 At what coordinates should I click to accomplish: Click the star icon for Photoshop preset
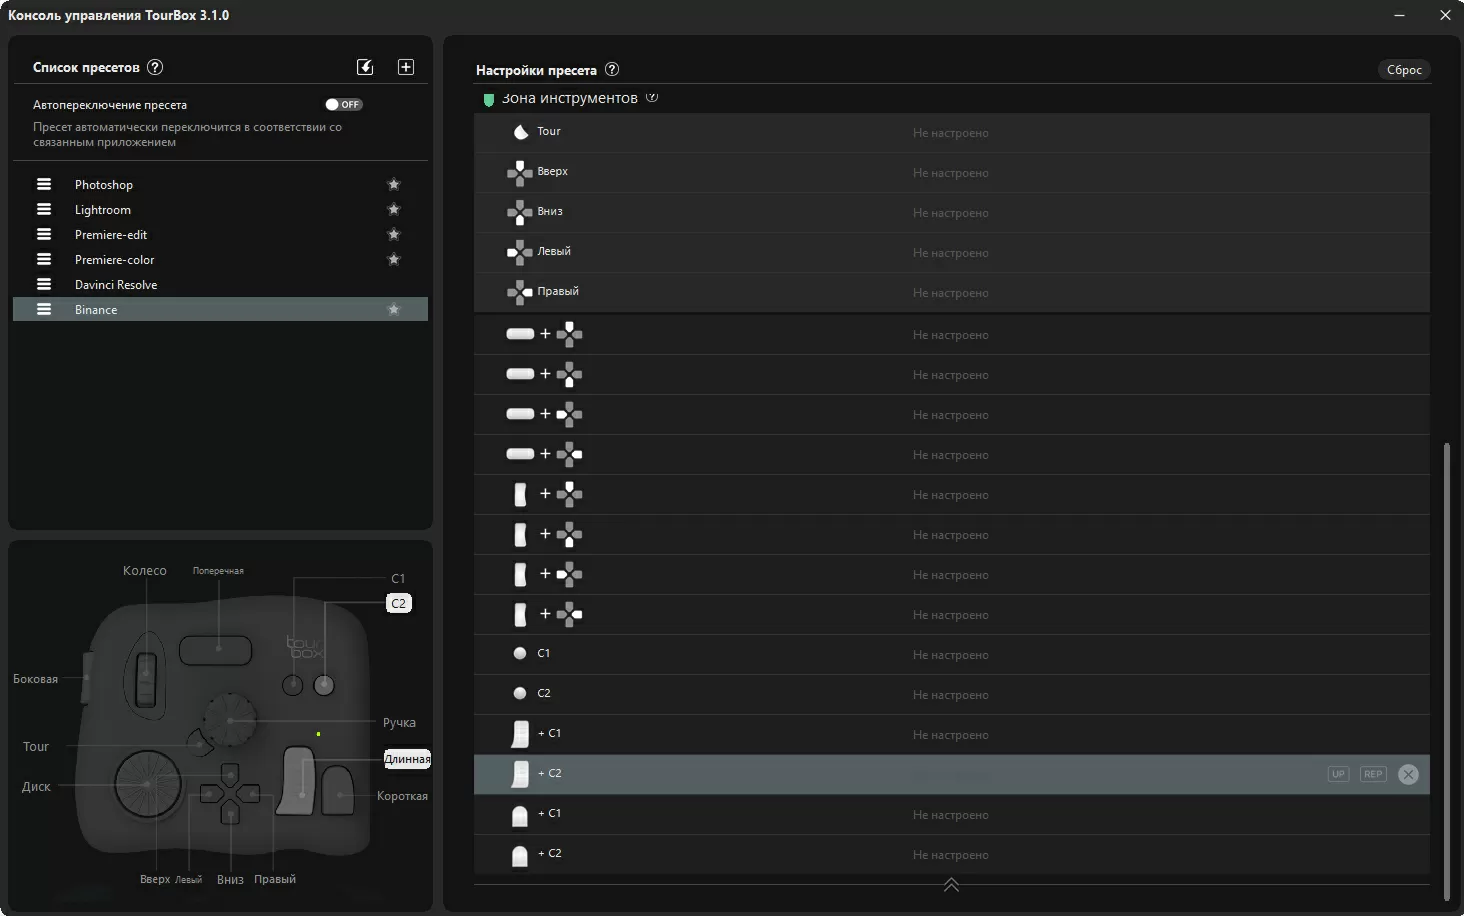click(394, 184)
